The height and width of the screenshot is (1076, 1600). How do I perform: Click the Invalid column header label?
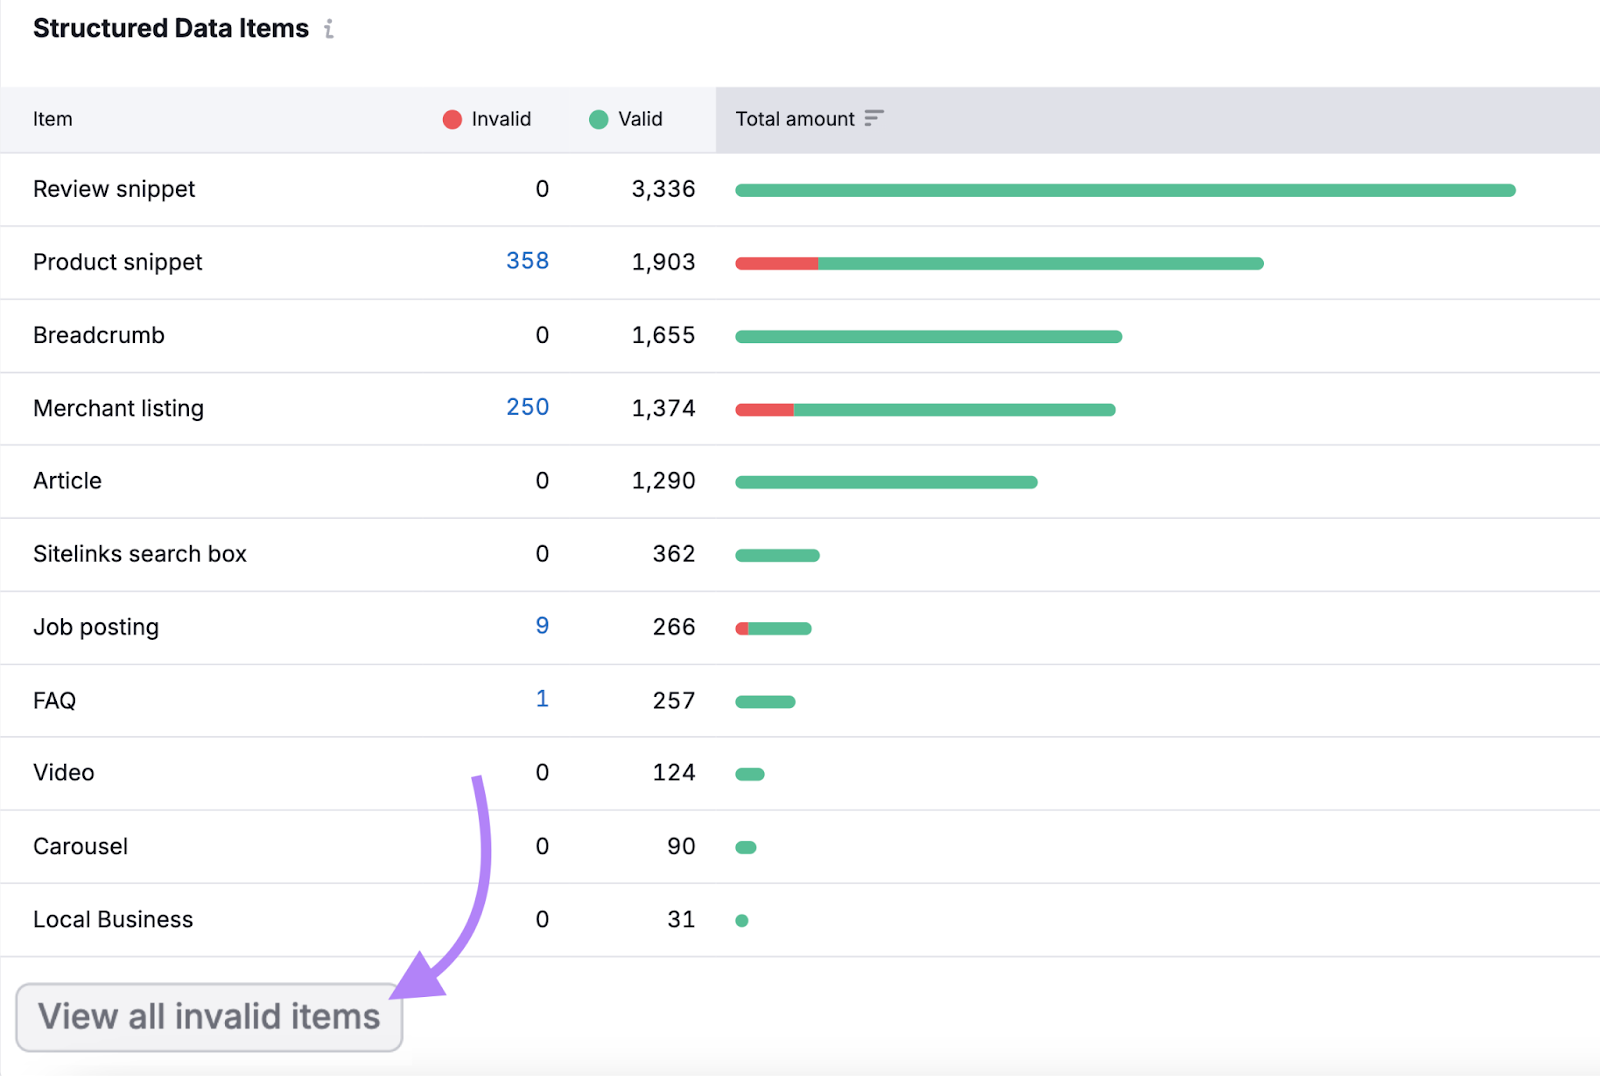501,119
